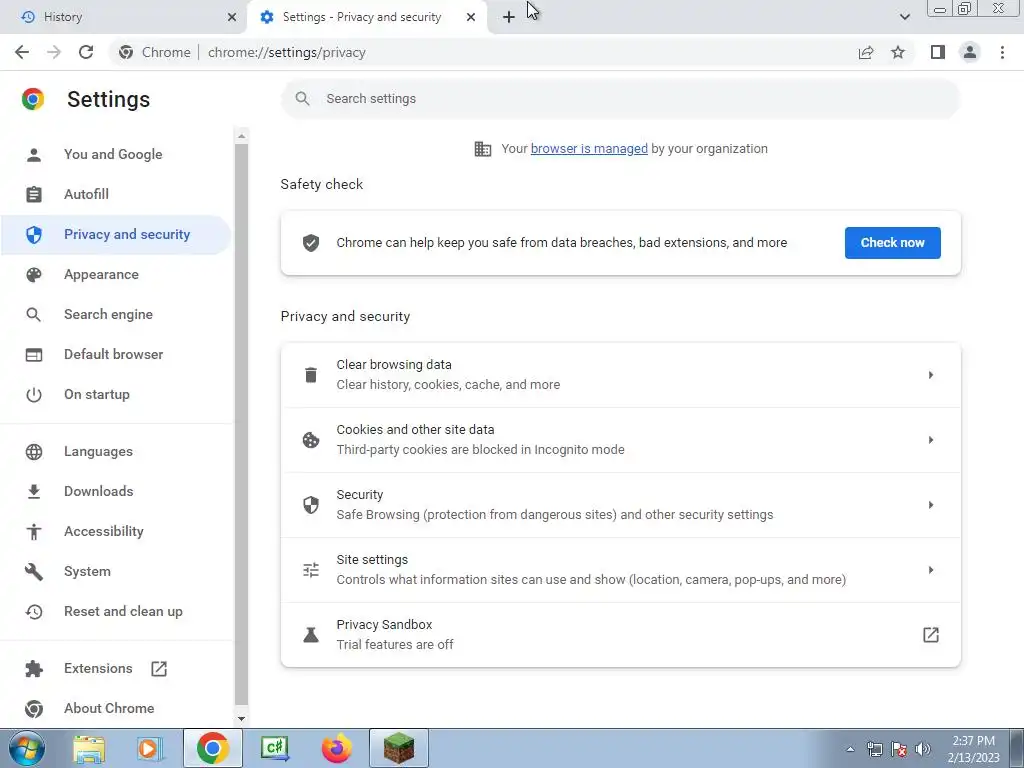Open Languages settings
The width and height of the screenshot is (1024, 768).
116,451
